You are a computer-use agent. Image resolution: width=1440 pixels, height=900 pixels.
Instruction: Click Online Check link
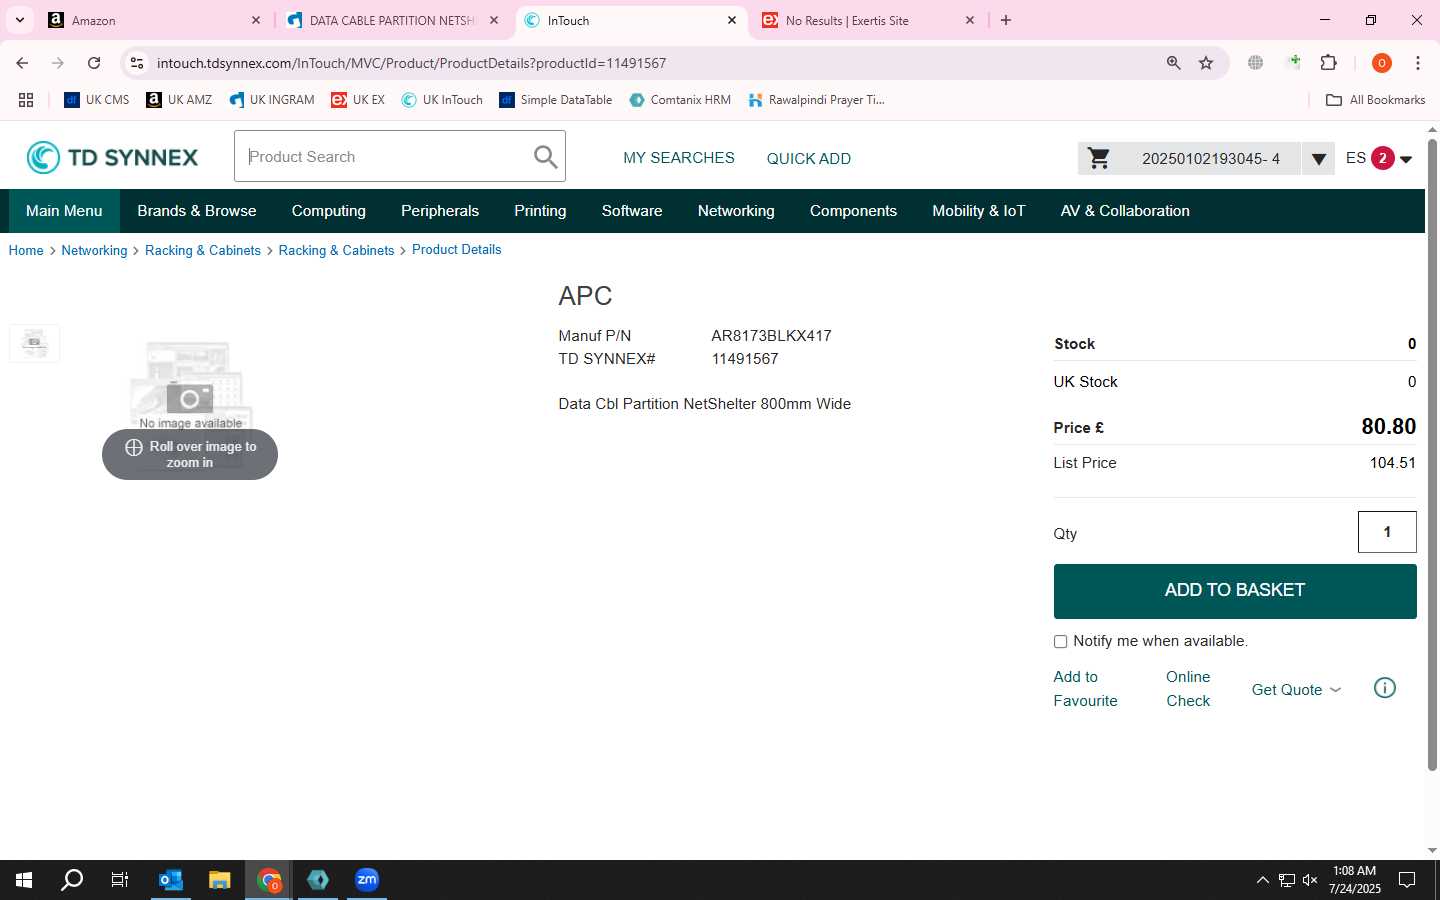[x=1188, y=689]
